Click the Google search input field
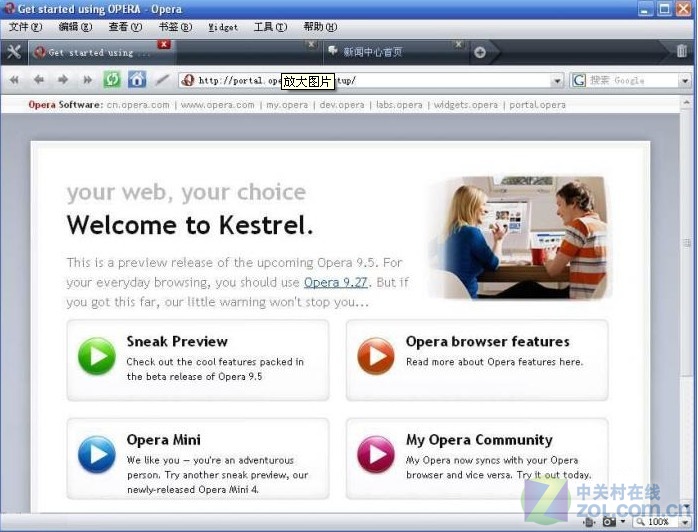 (630, 81)
